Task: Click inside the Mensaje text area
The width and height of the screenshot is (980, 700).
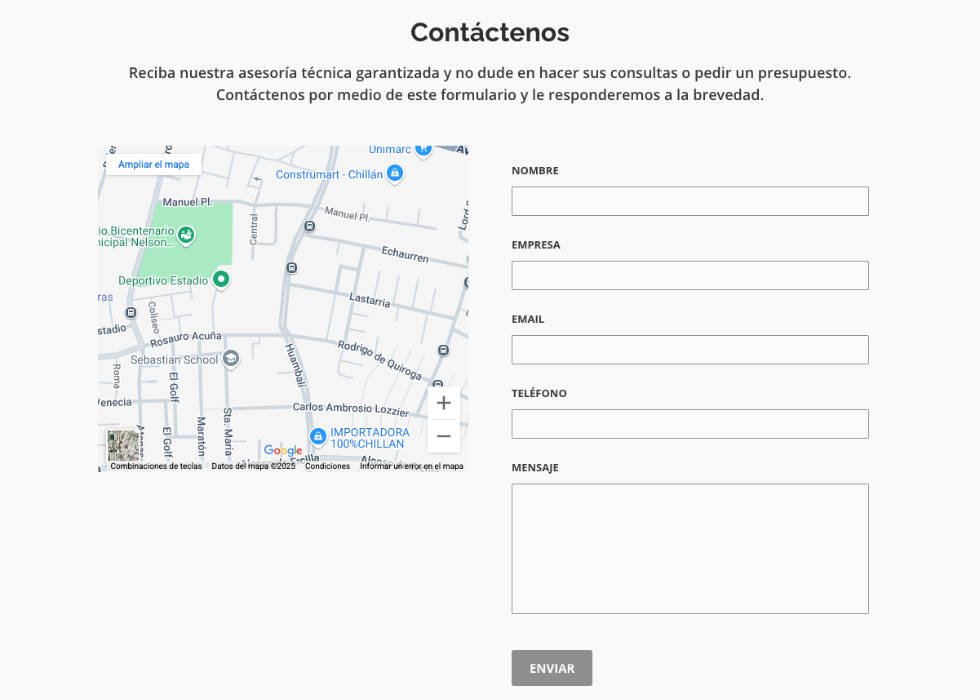Action: tap(689, 548)
